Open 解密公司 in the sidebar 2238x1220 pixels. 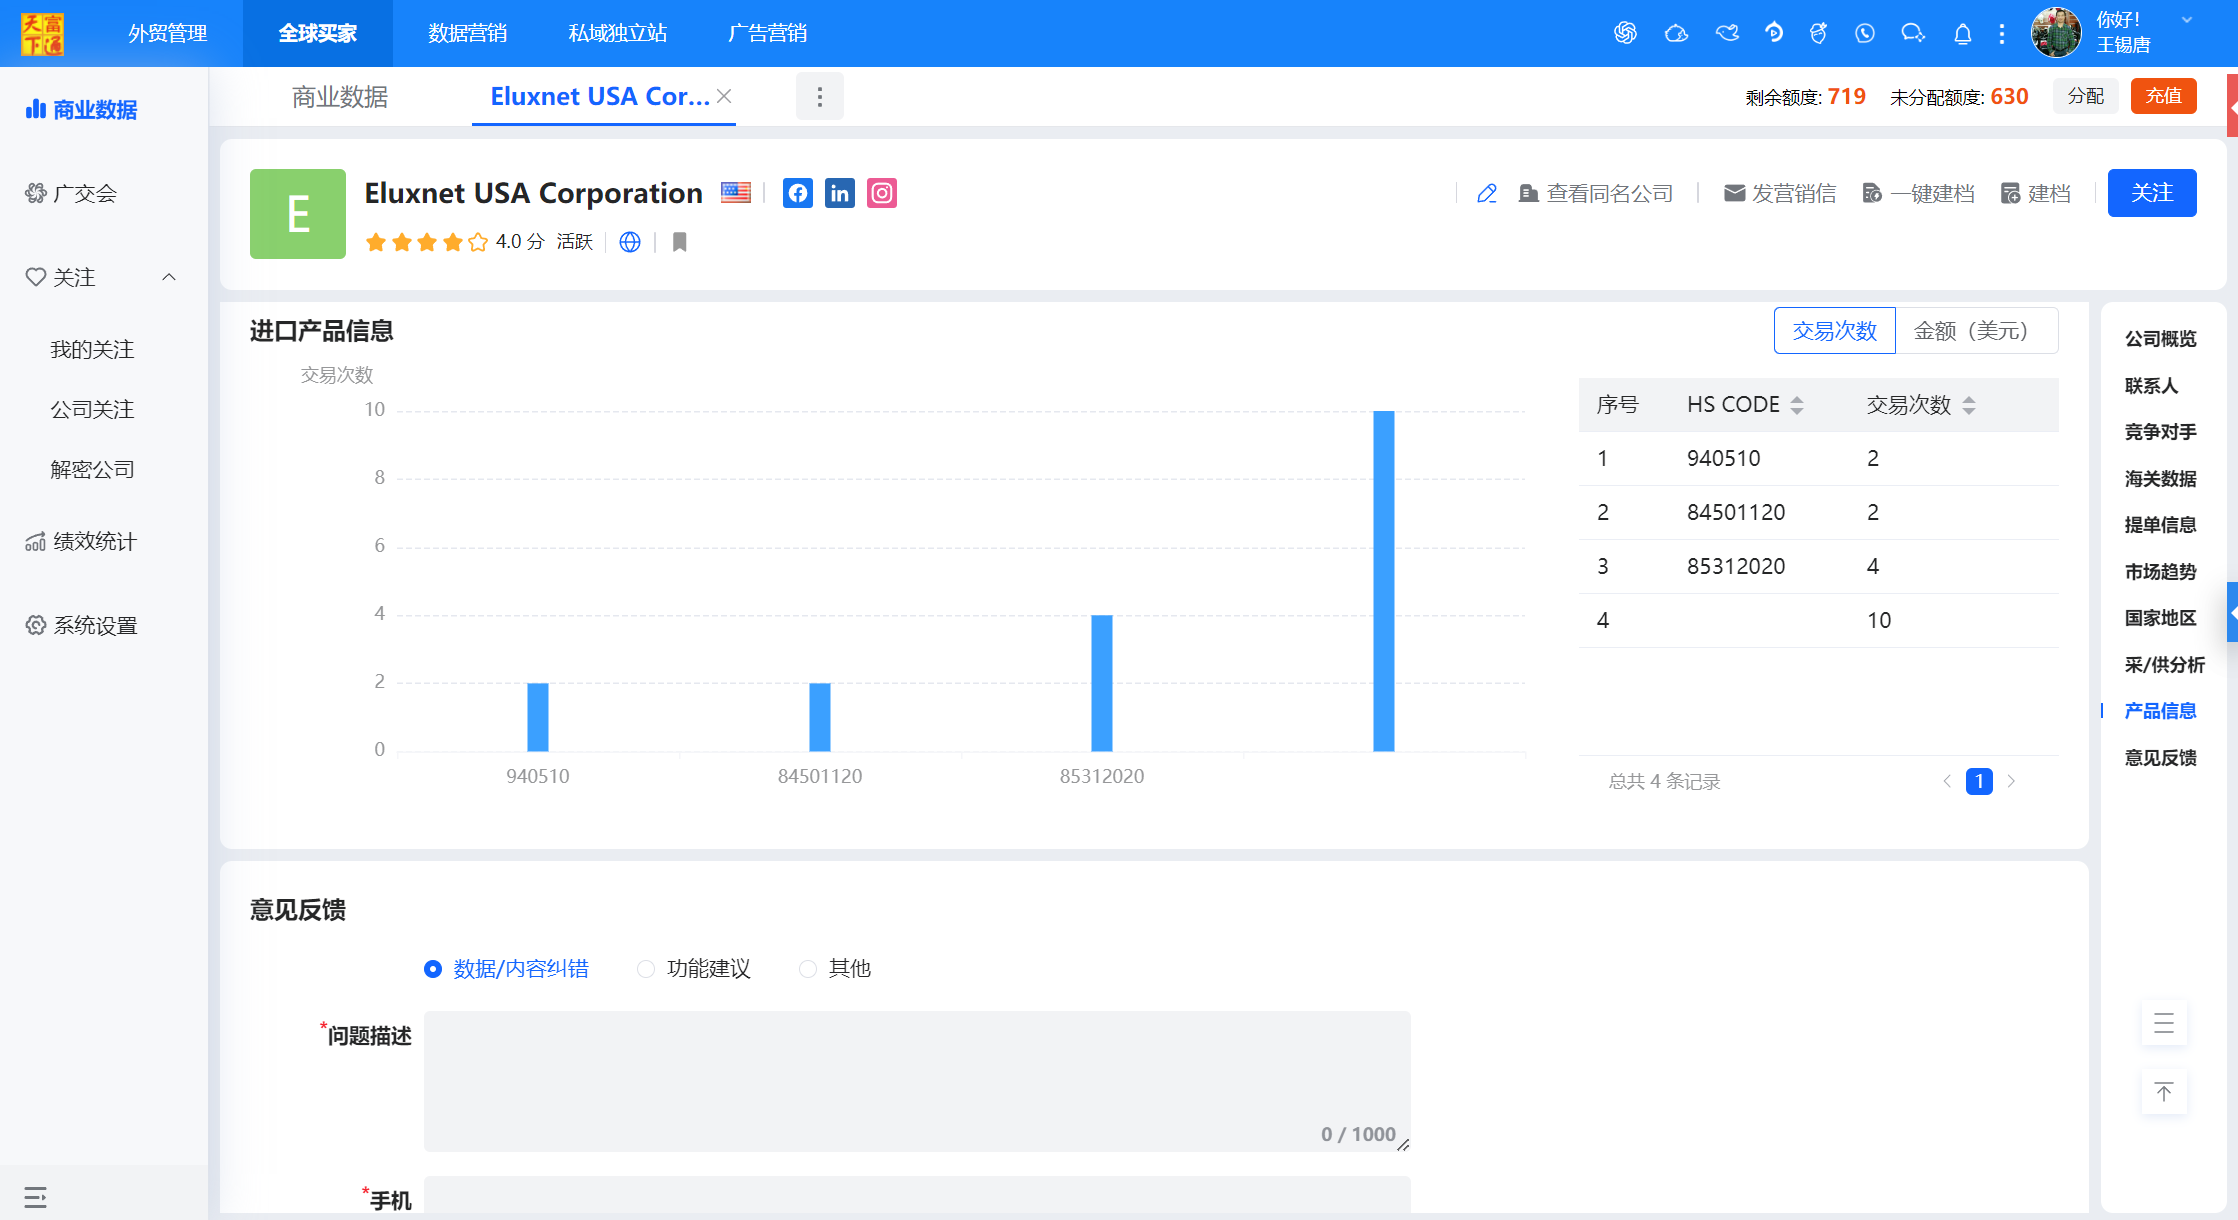92,469
